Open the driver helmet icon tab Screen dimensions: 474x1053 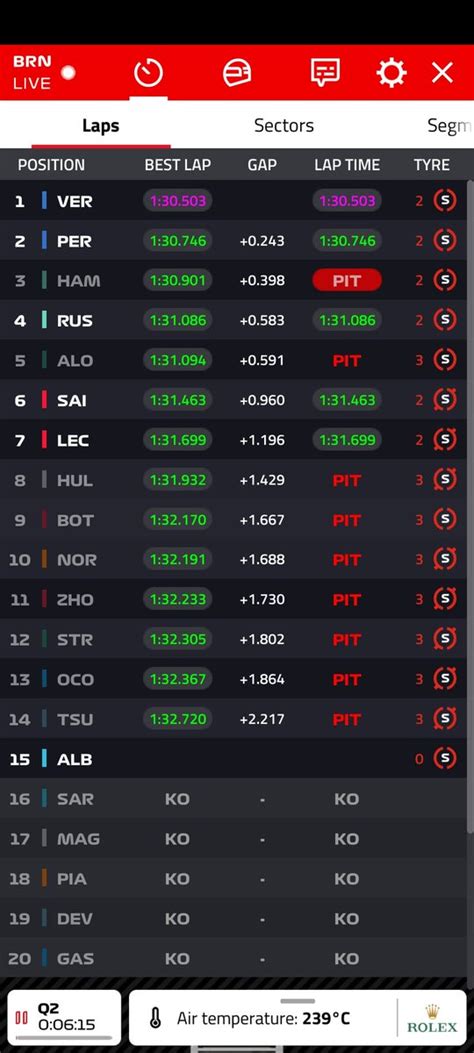237,73
